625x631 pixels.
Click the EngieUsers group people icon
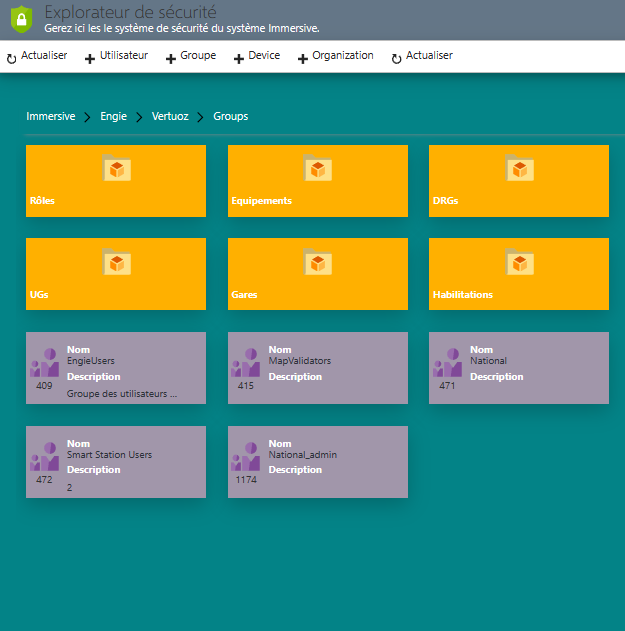[45, 363]
